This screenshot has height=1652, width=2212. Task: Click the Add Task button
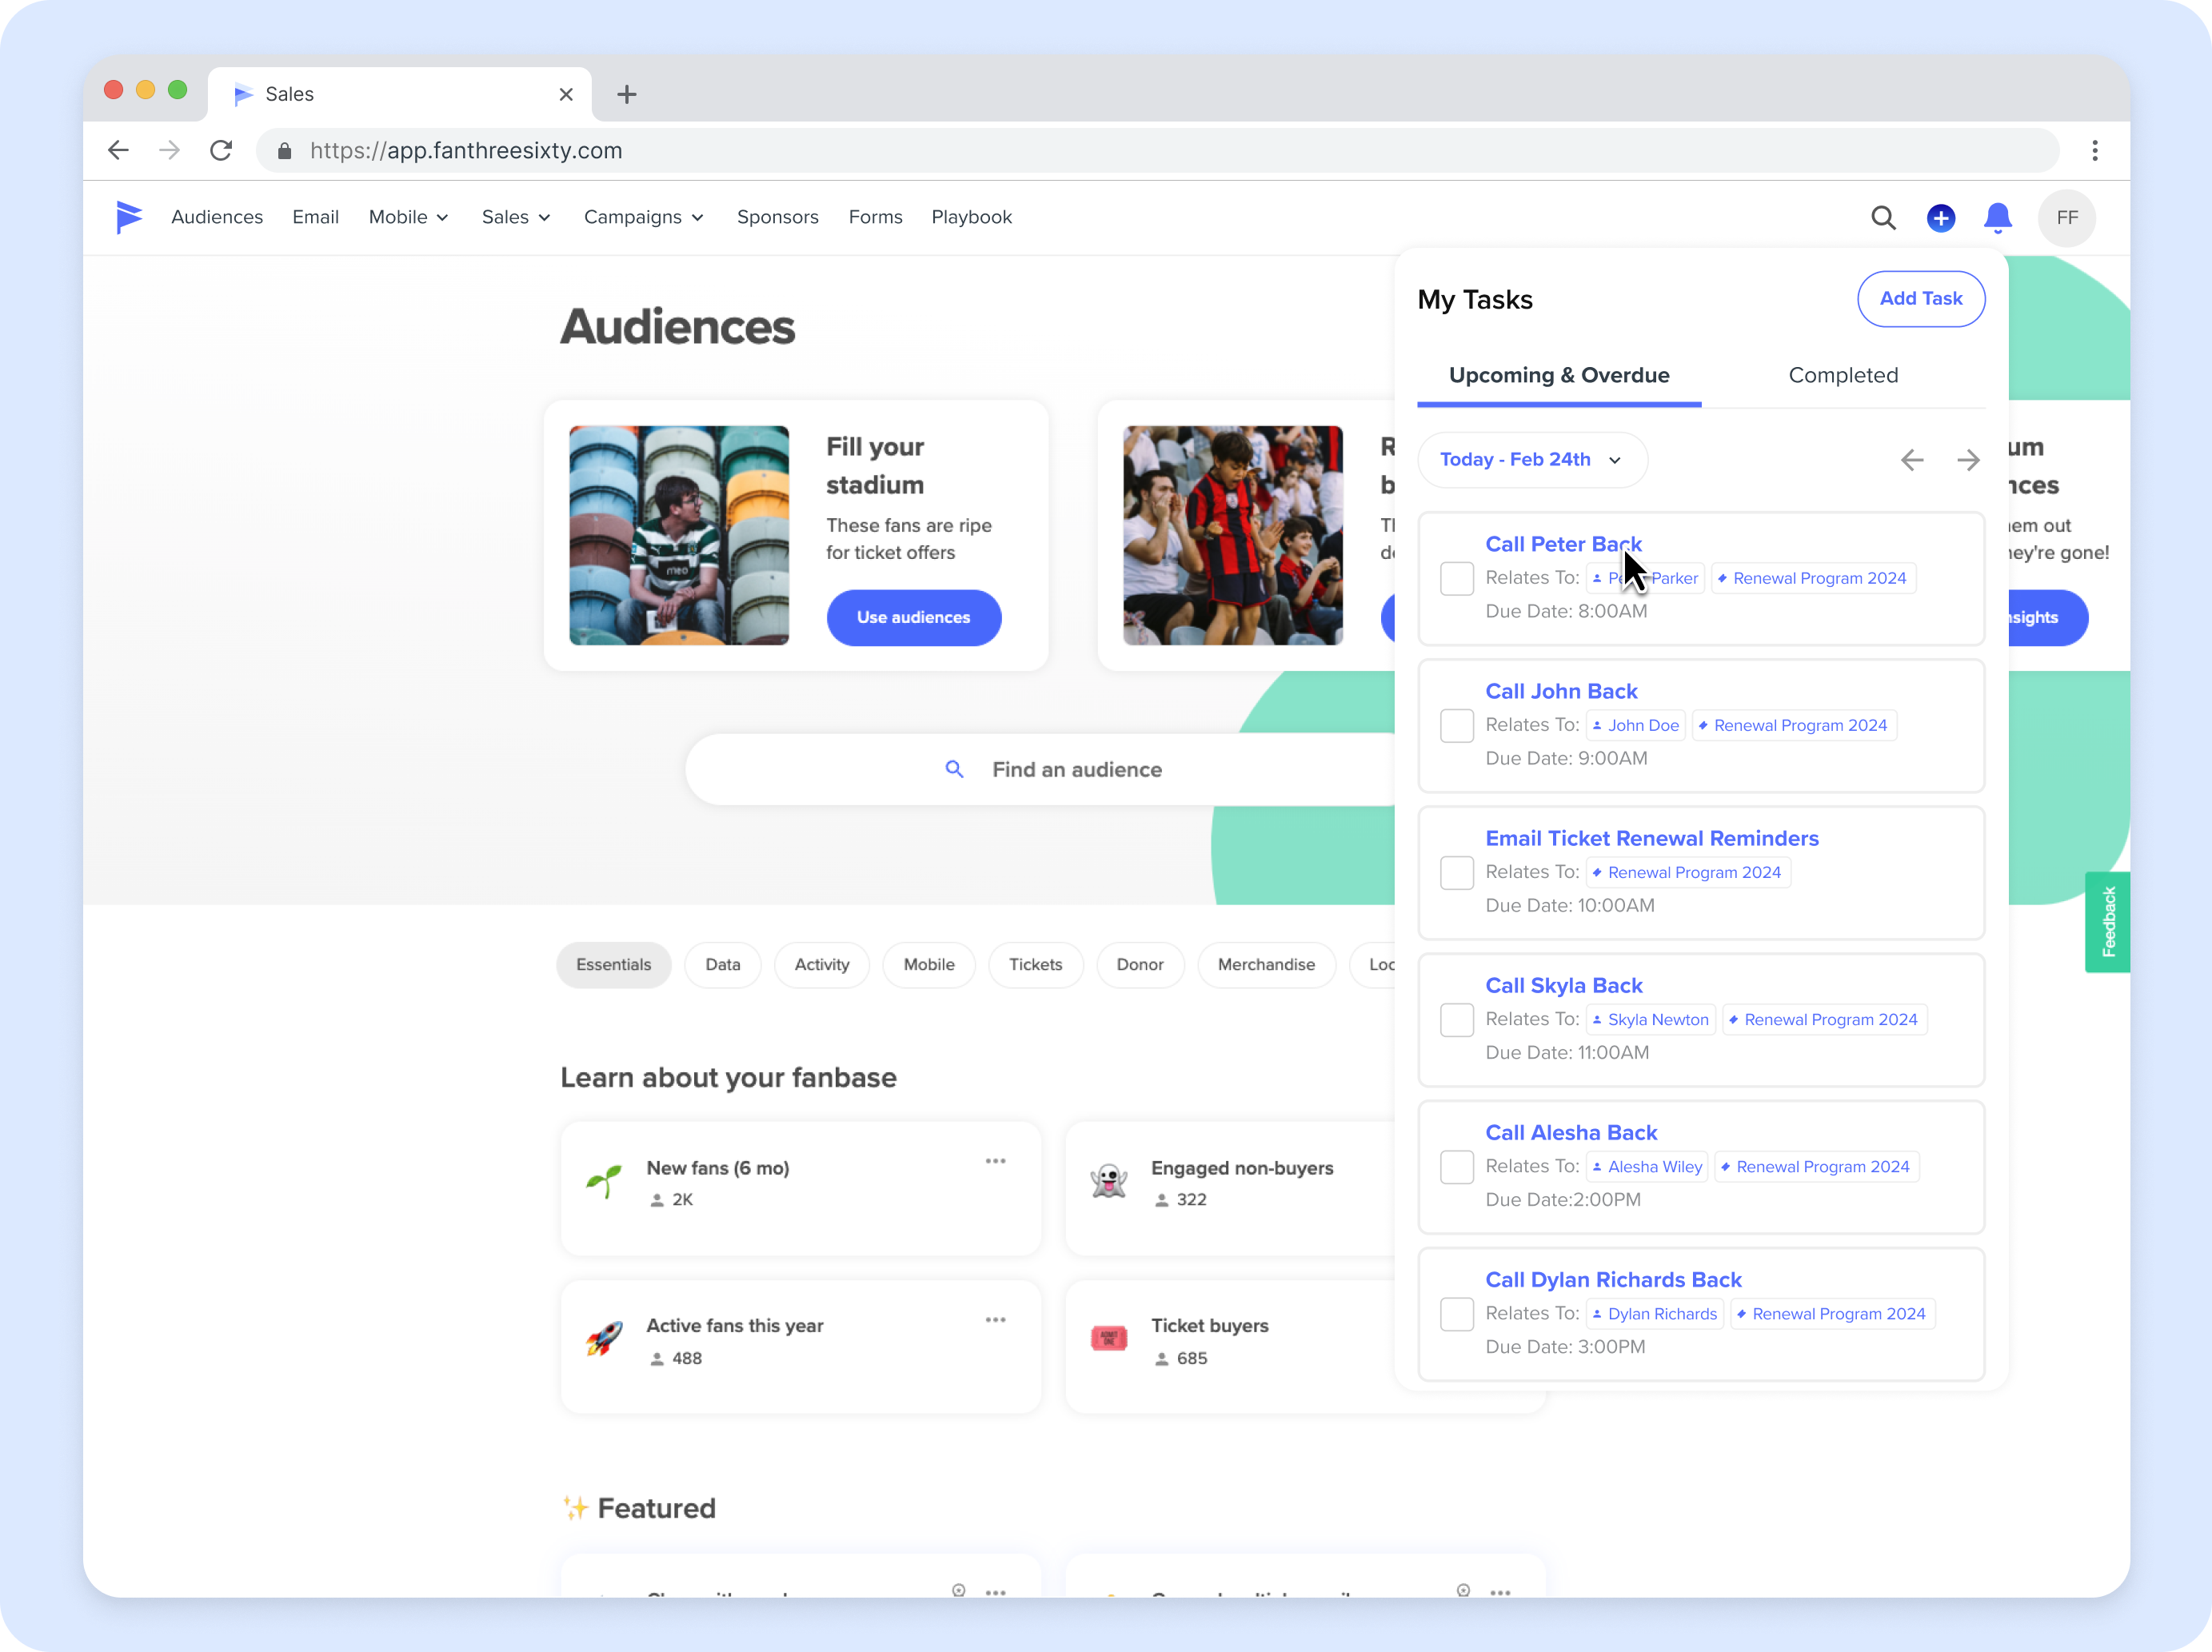[1920, 299]
